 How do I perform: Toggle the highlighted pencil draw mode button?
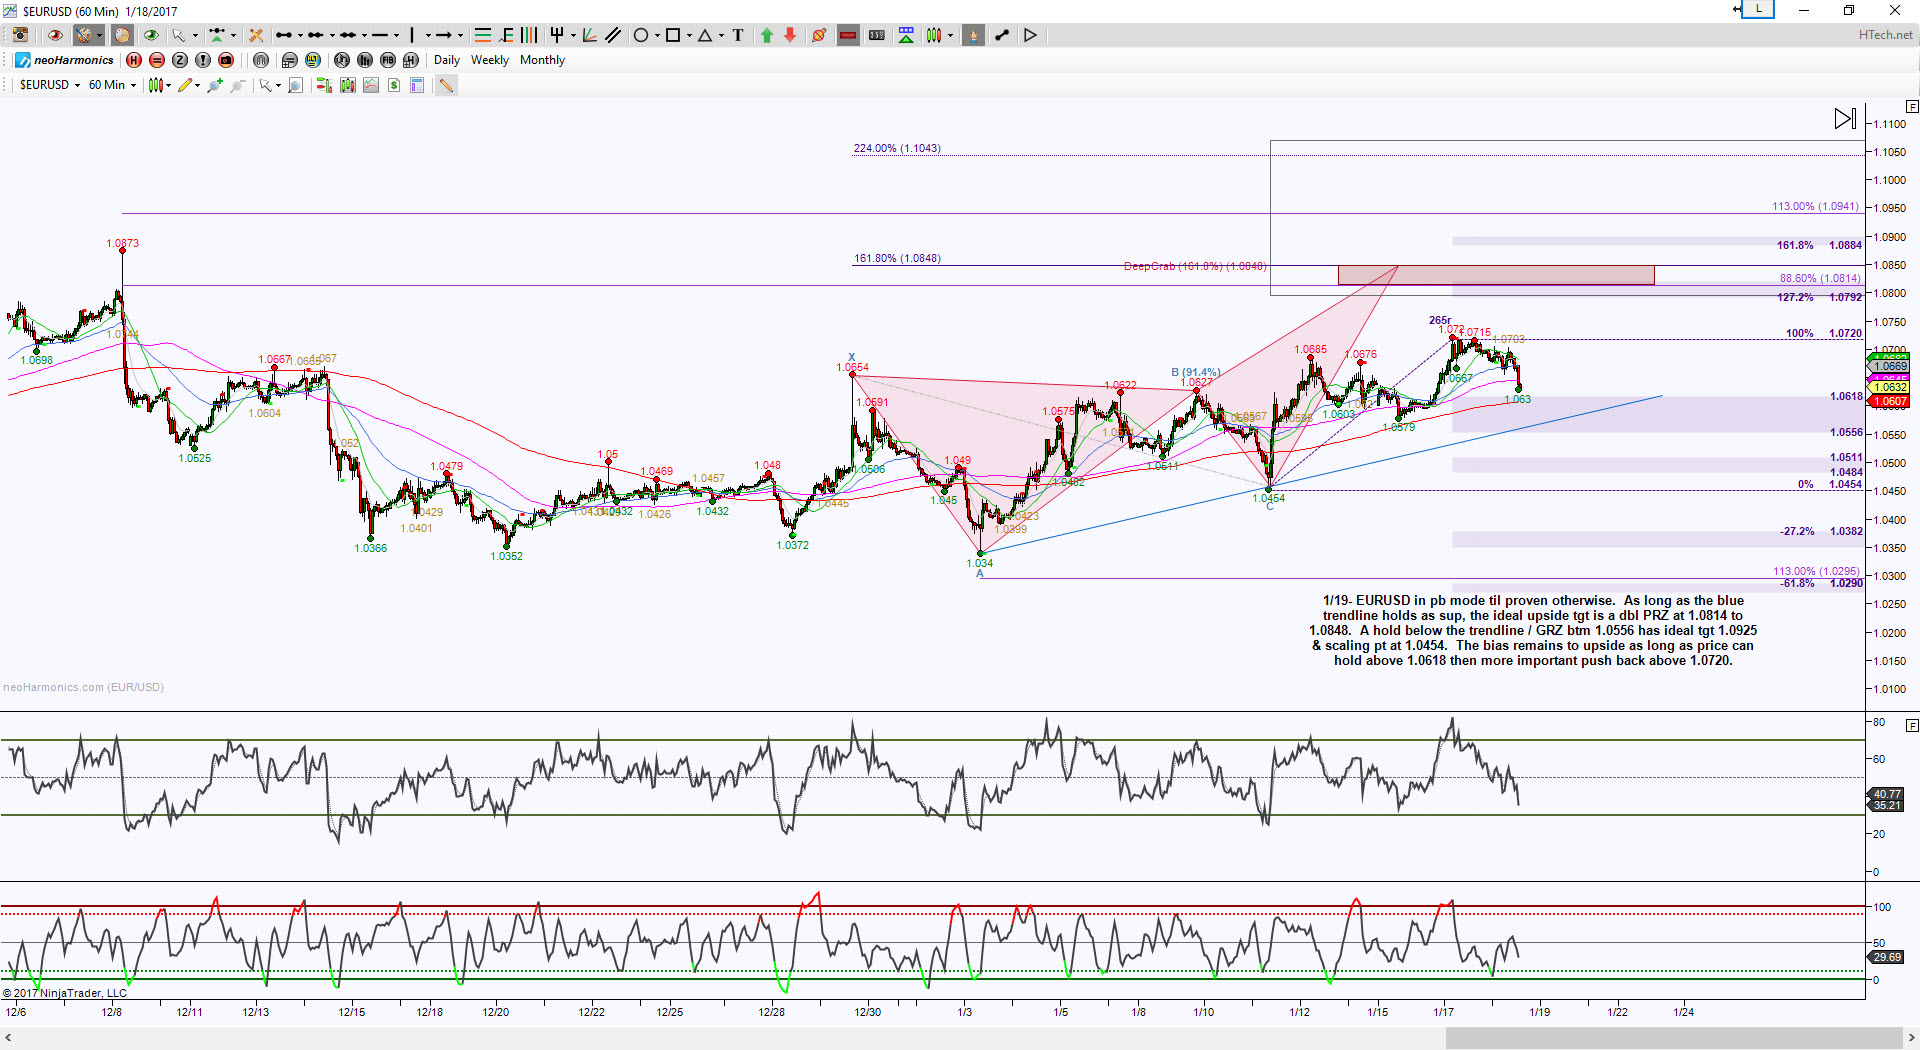446,86
